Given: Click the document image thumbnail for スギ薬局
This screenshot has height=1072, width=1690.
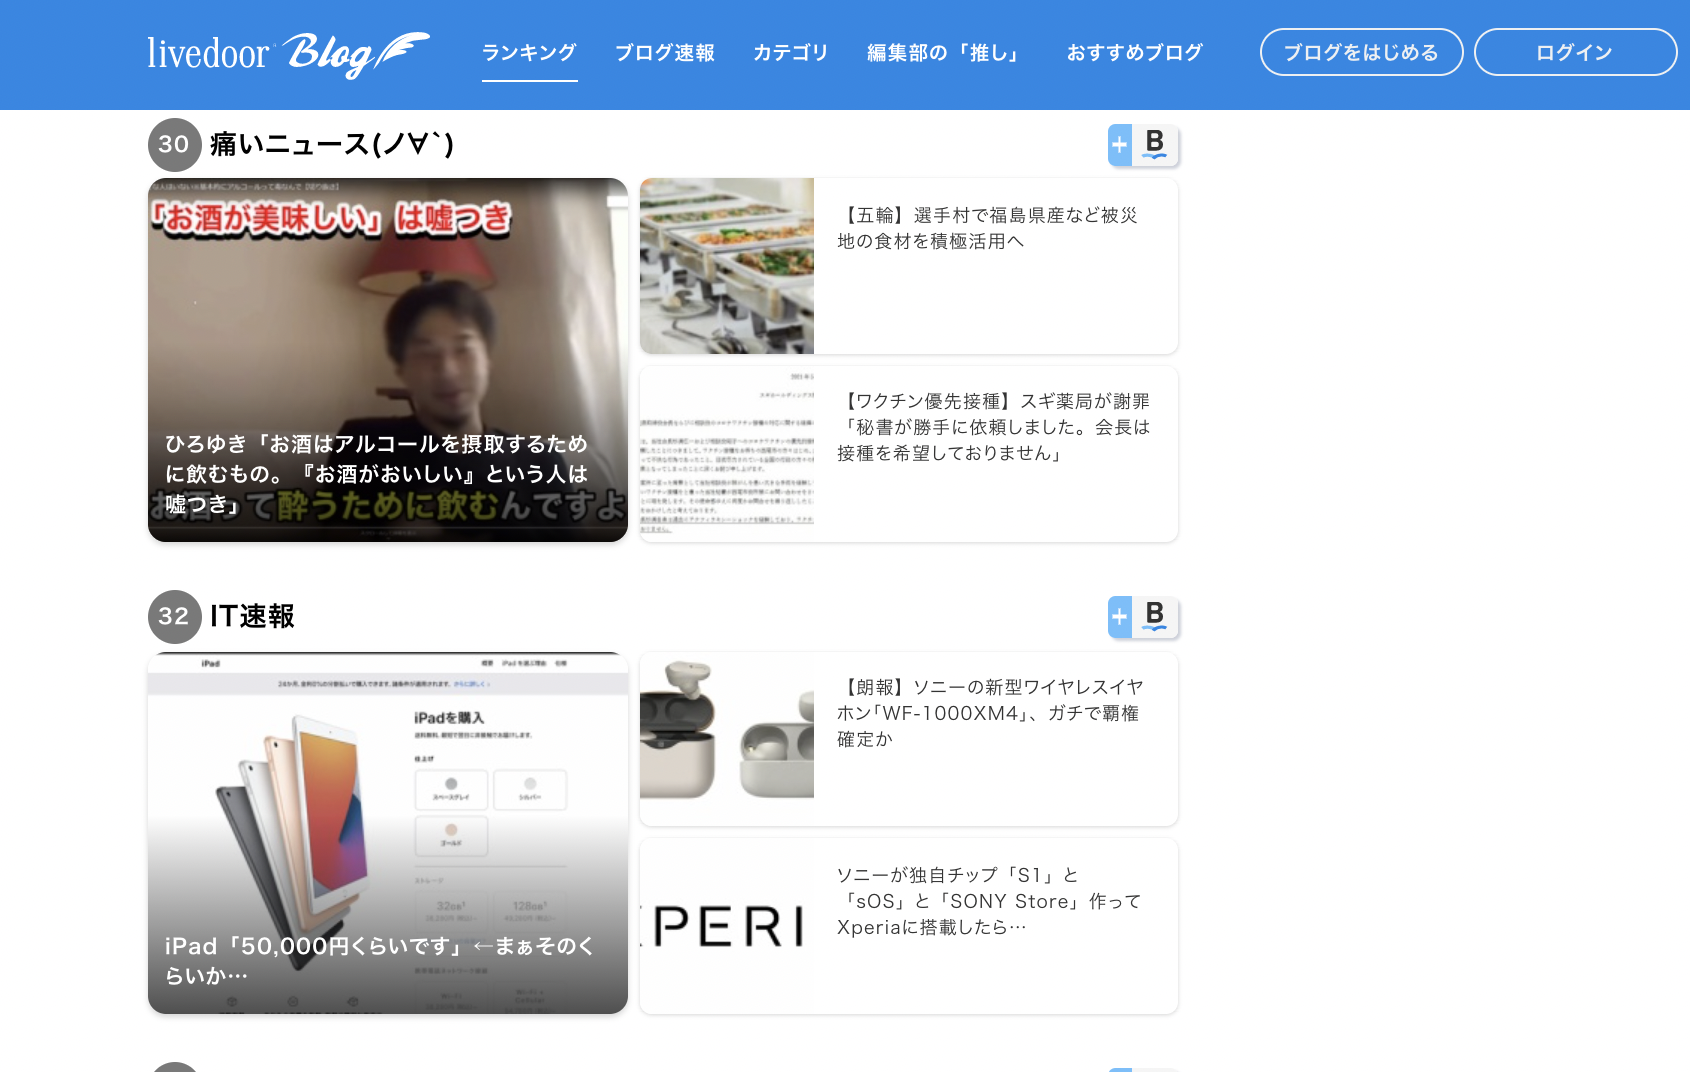Looking at the screenshot, I should [727, 454].
